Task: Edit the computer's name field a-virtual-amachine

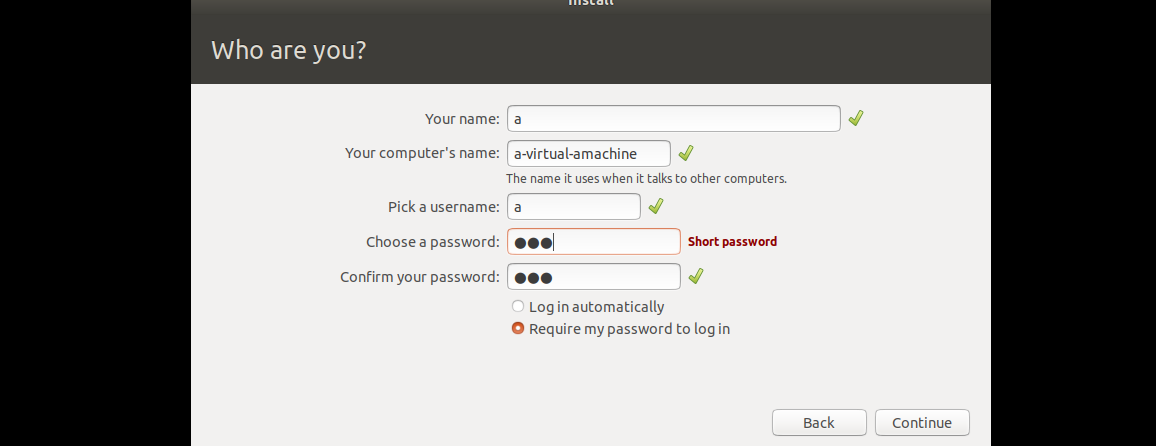Action: [588, 153]
